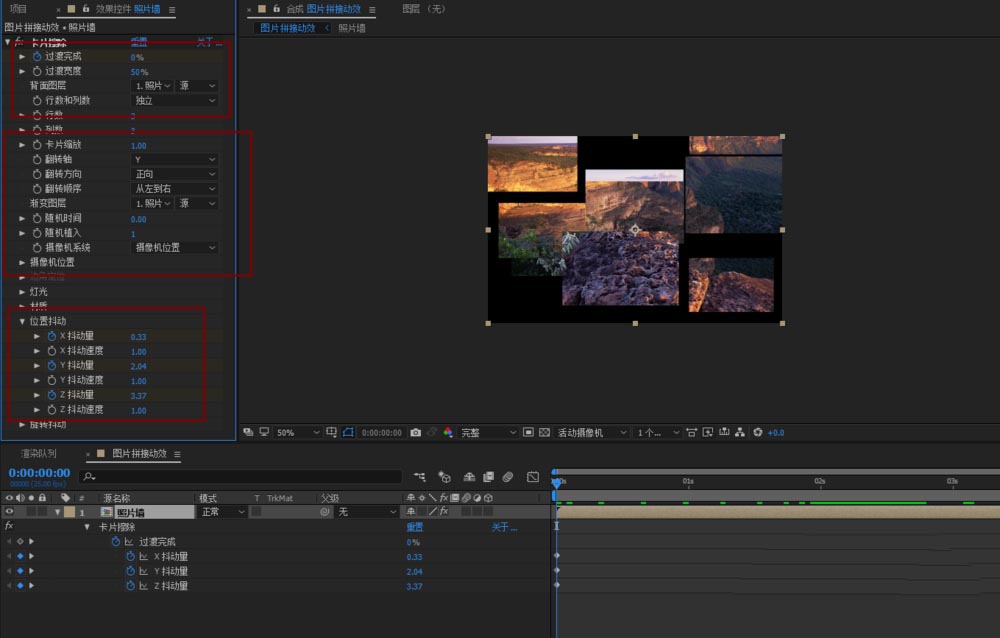Click the X 抖动量 value 0.33 in effect controls

point(138,337)
